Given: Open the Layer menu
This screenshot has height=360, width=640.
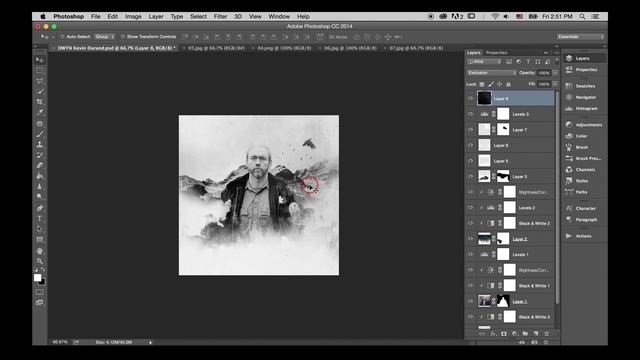Looking at the screenshot, I should pyautogui.click(x=156, y=17).
